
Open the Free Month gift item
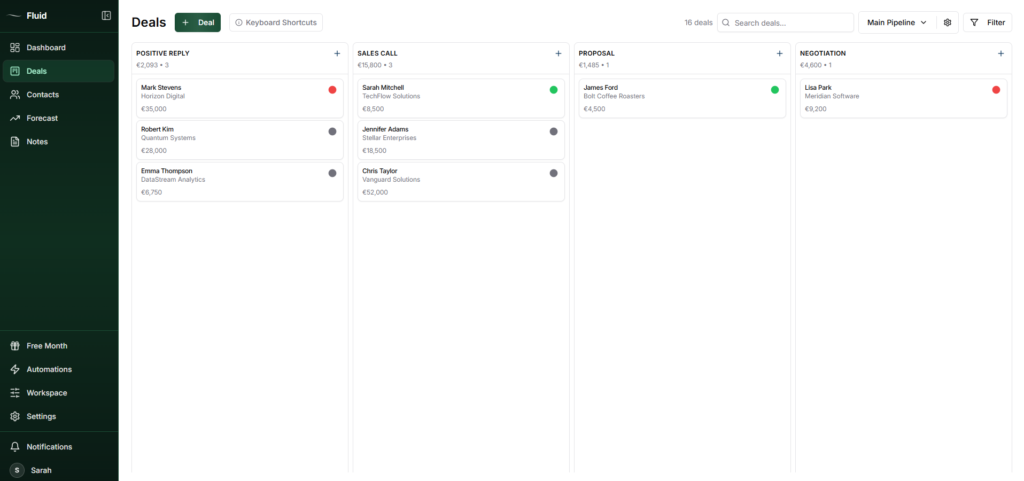[46, 346]
